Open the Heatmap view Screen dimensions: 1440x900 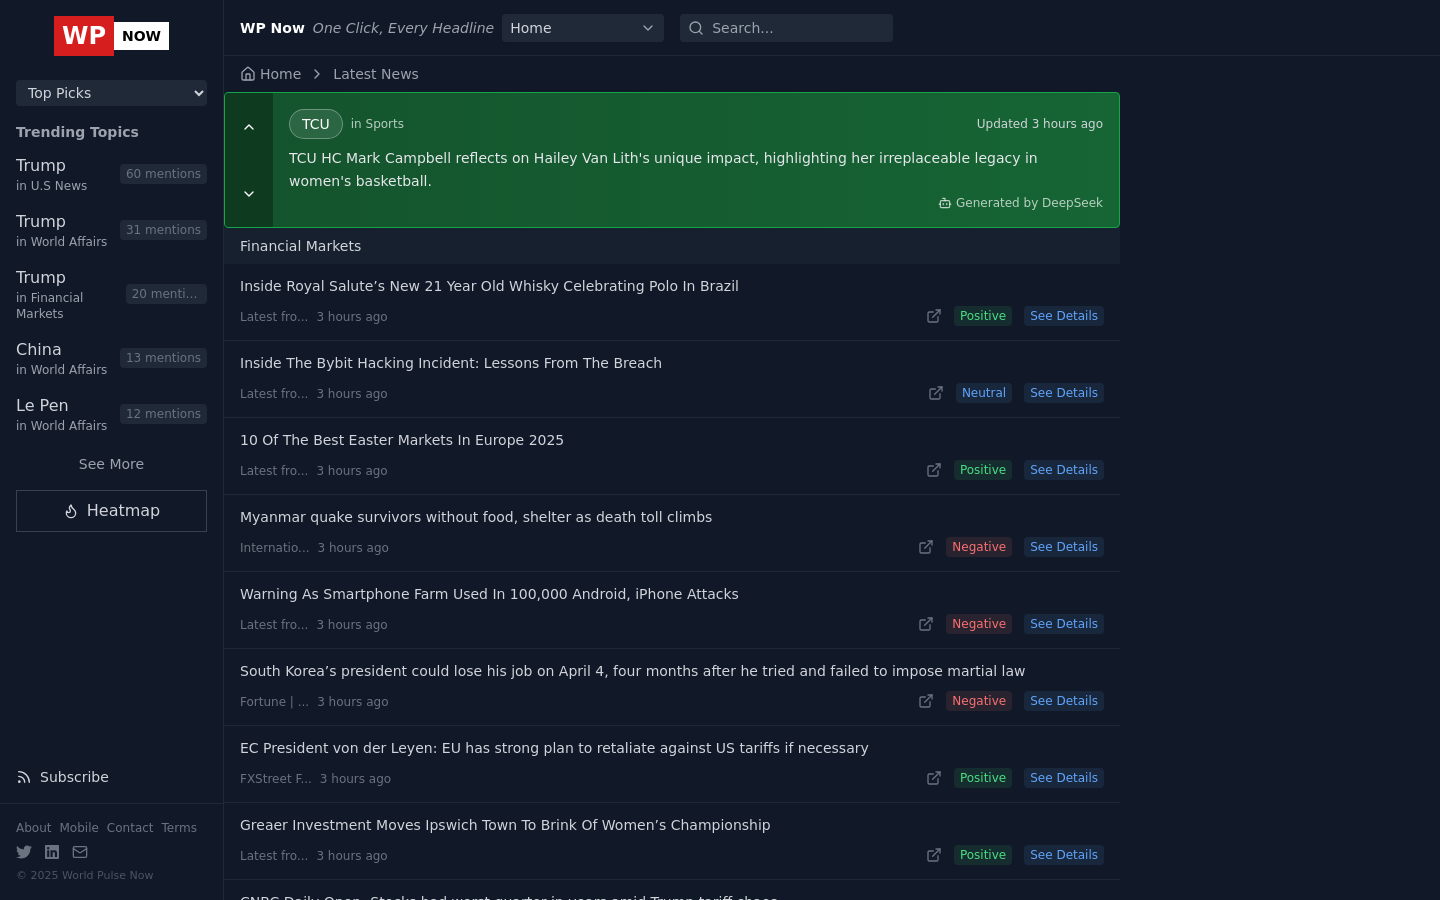point(111,511)
